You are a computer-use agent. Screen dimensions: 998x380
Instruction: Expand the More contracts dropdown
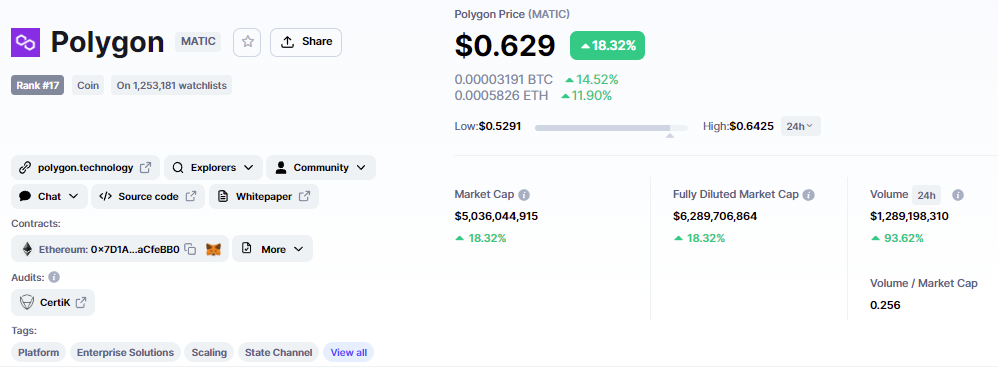click(272, 249)
